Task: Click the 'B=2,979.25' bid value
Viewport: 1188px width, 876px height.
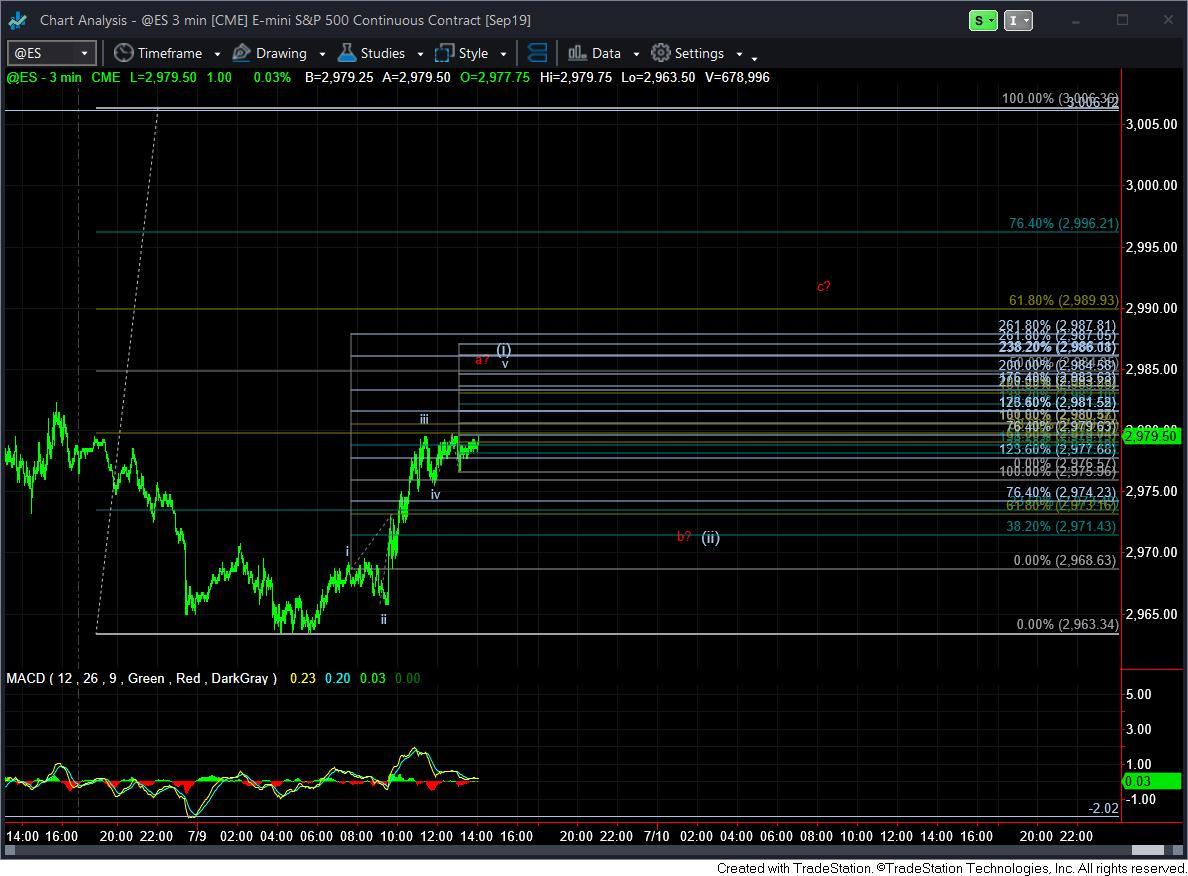Action: pos(339,77)
